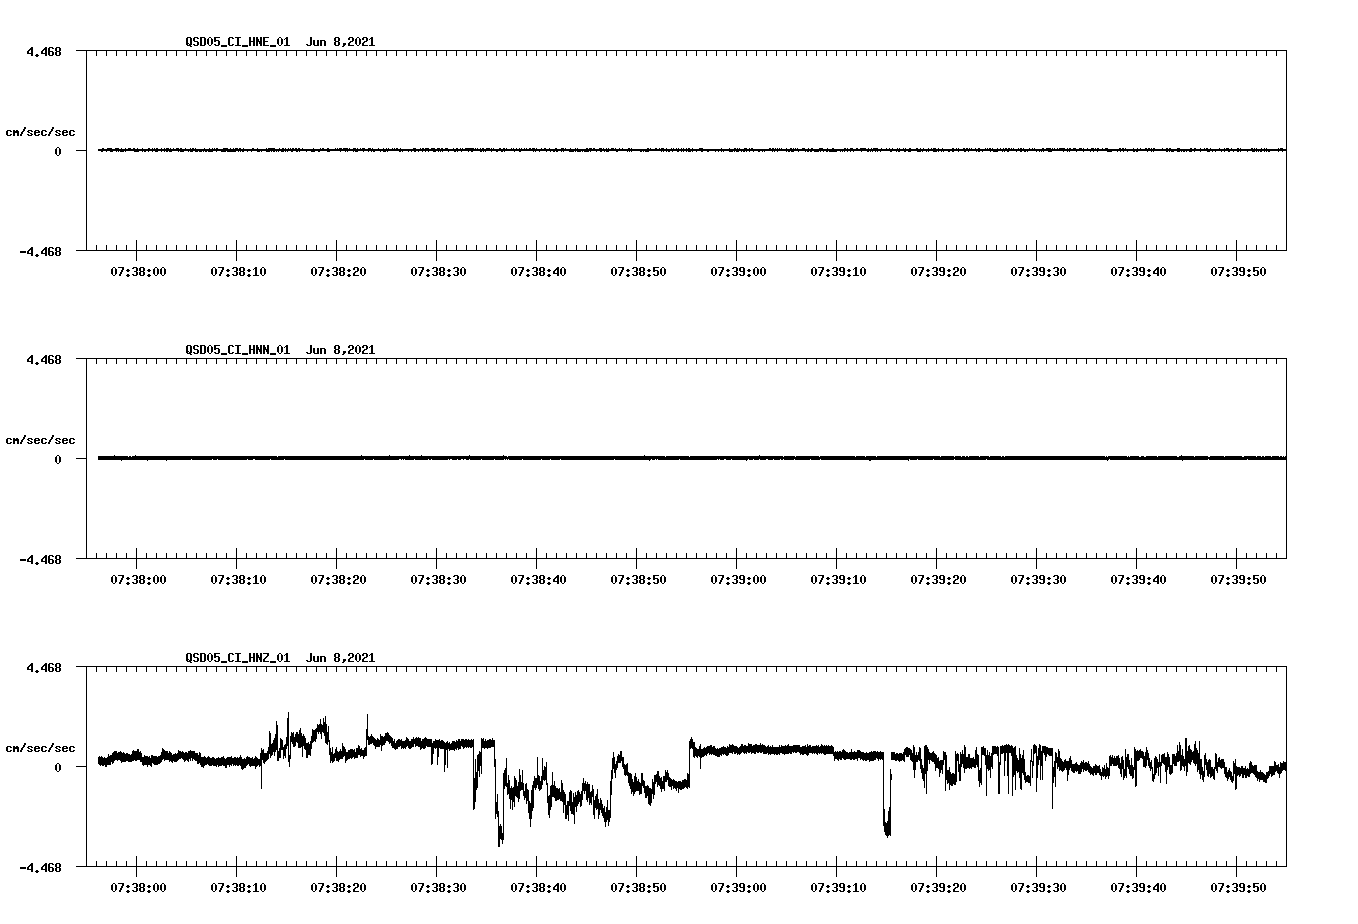Click 07:38:20 time label under HNE plot
Image resolution: width=1358 pixels, height=924 pixels.
click(338, 271)
